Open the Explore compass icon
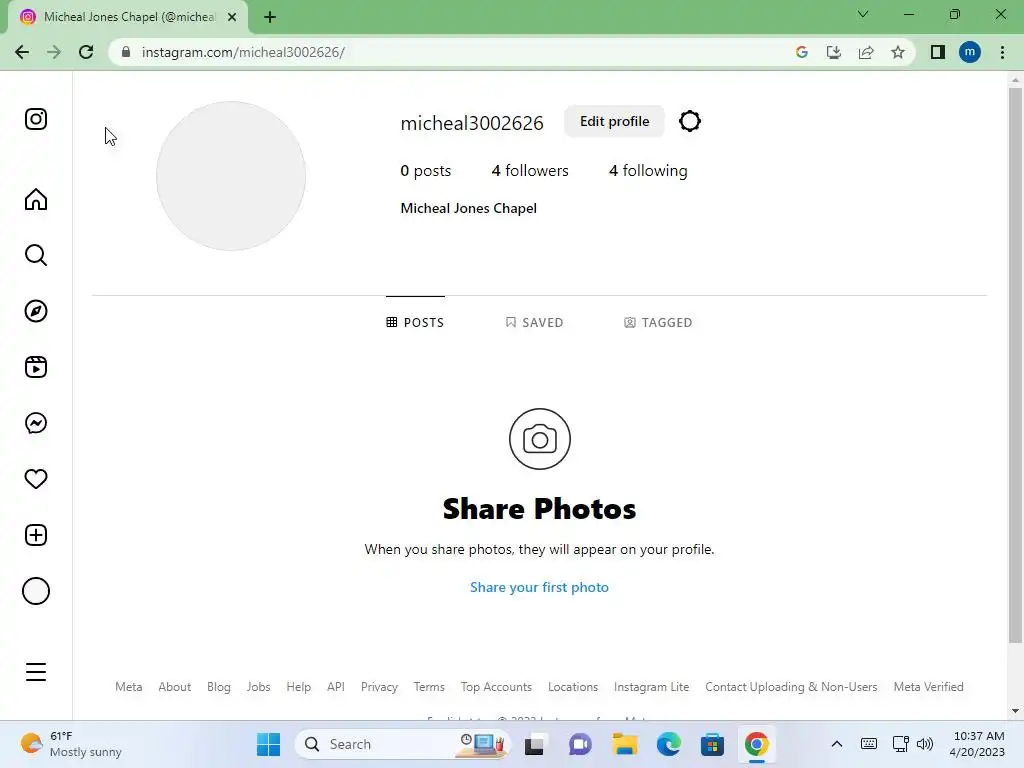 pyautogui.click(x=36, y=311)
